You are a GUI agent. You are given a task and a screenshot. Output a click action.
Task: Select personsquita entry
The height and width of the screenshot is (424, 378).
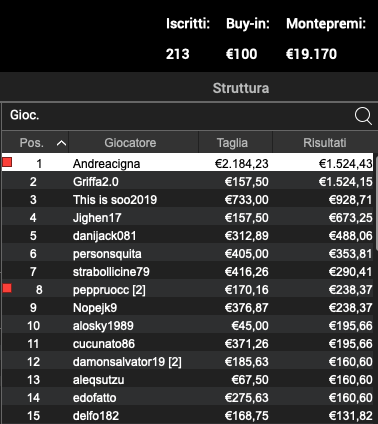click(187, 254)
